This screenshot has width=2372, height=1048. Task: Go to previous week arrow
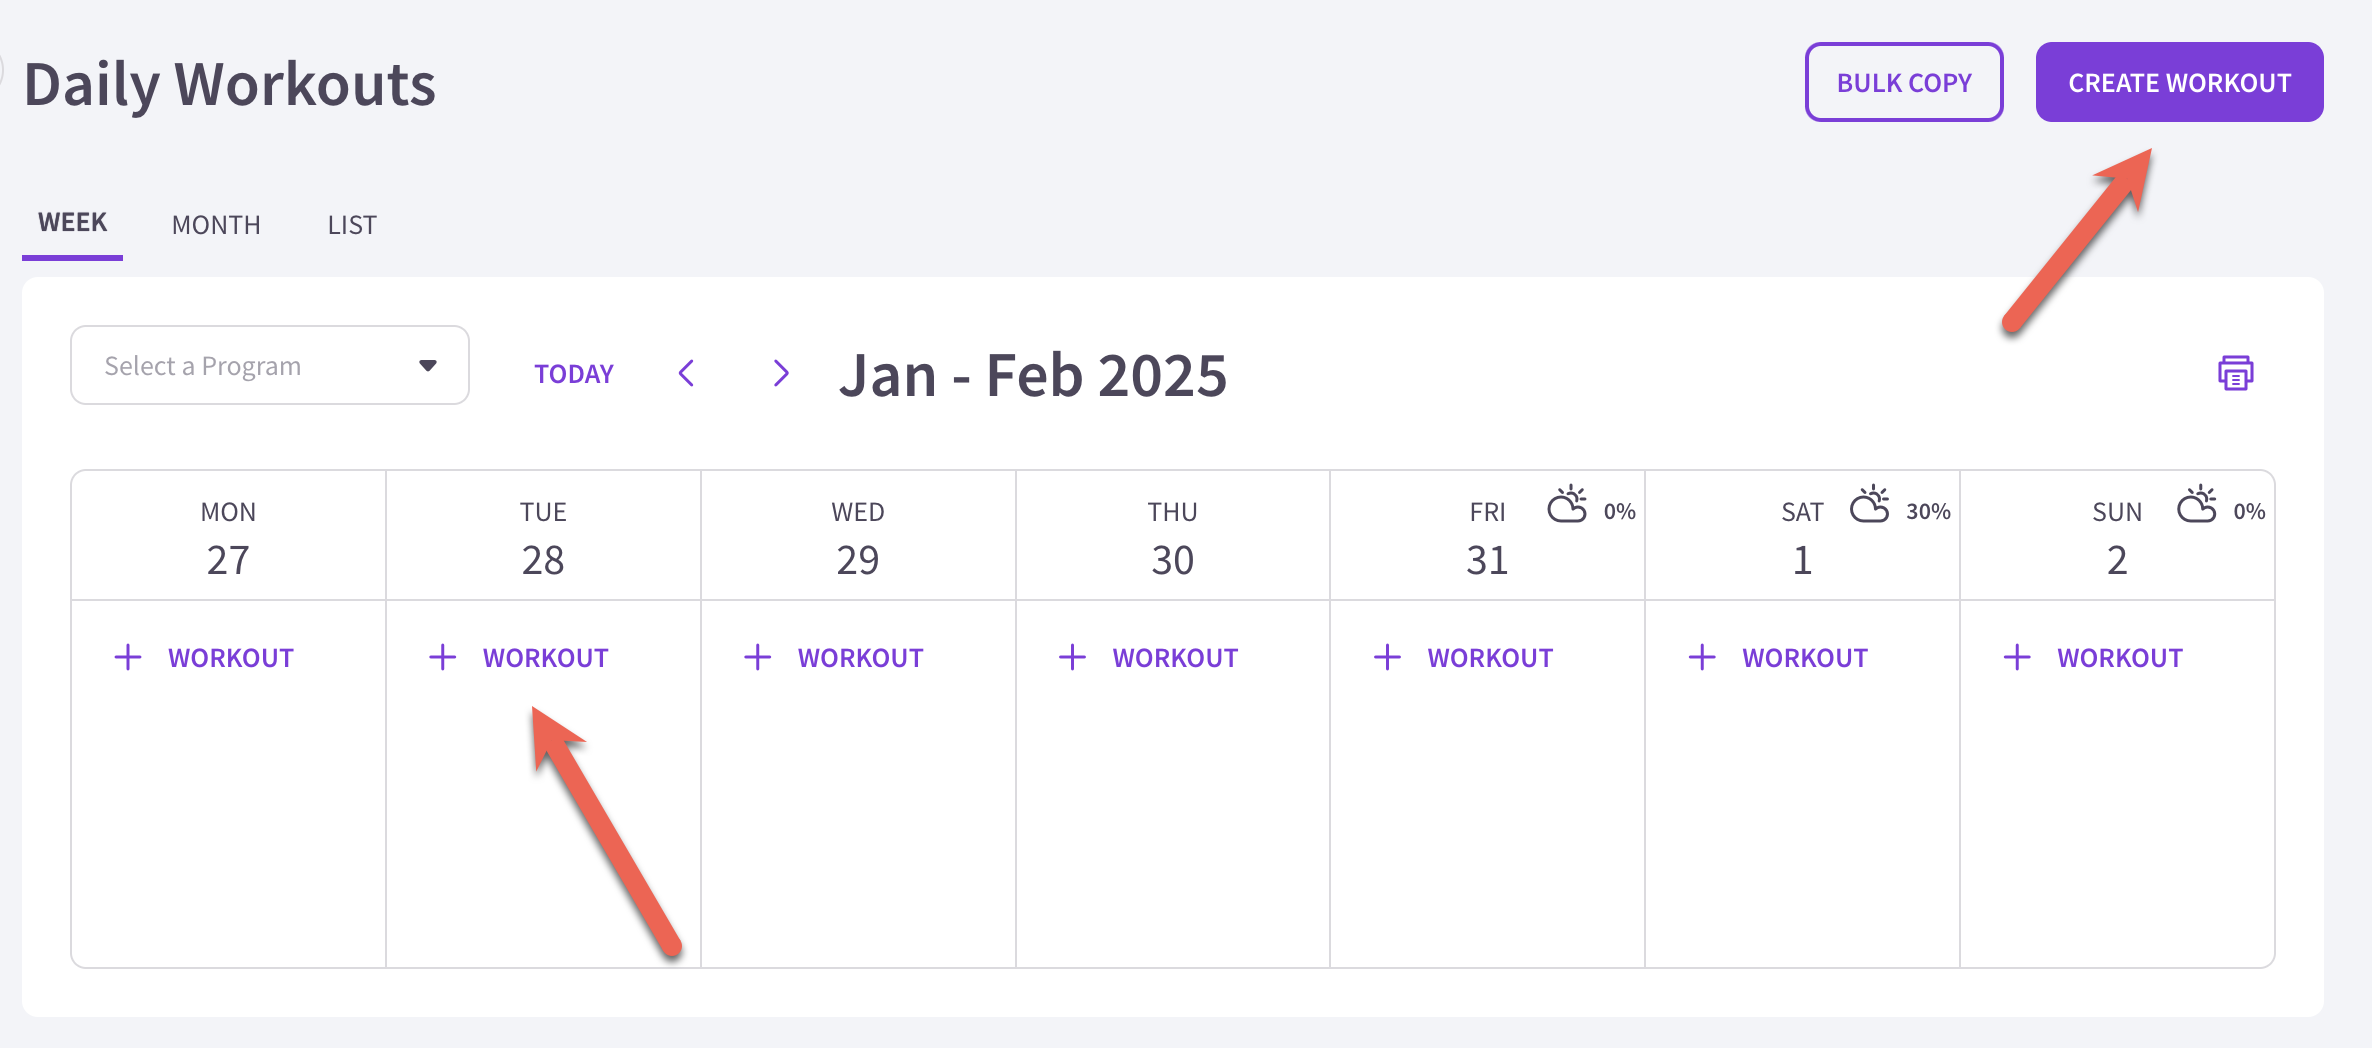[686, 373]
